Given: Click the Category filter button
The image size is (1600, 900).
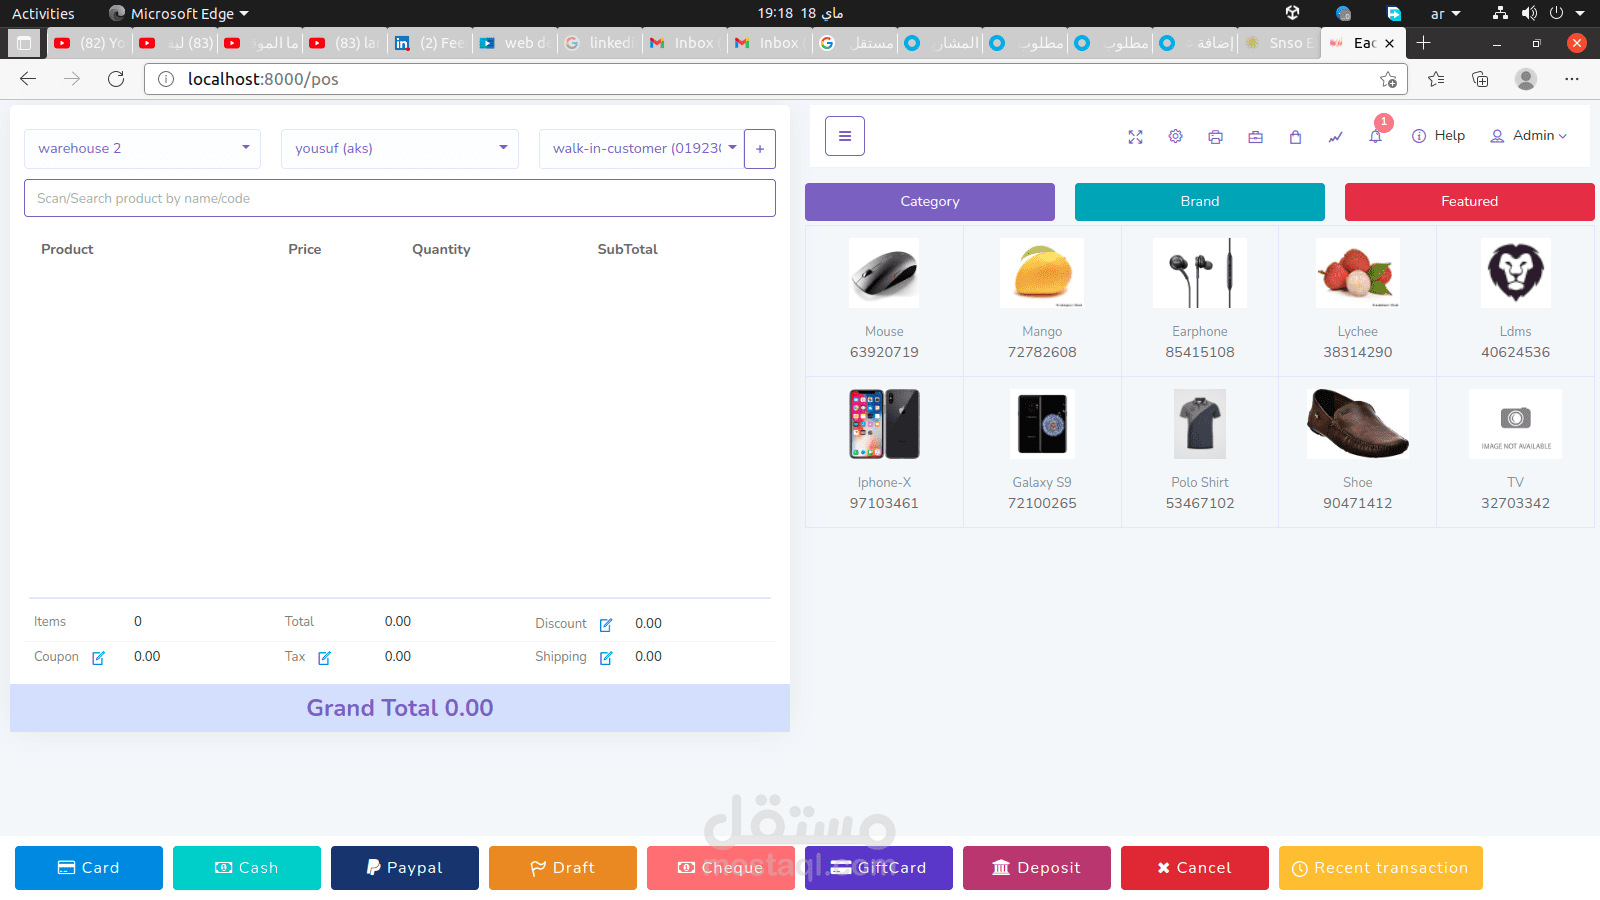Looking at the screenshot, I should click(x=930, y=202).
